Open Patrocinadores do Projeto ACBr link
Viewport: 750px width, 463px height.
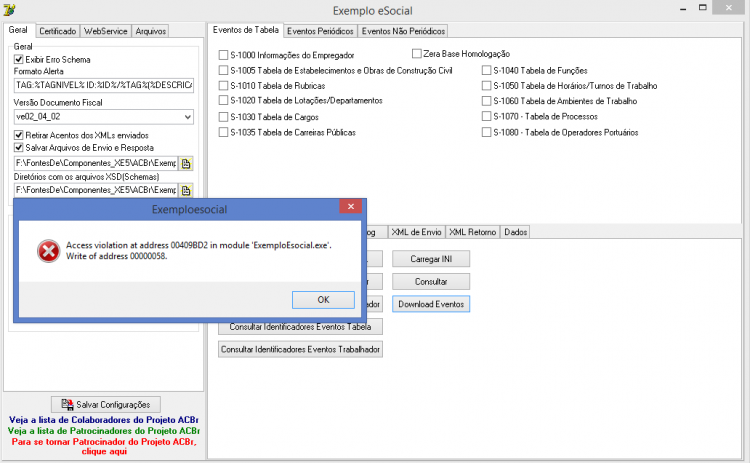(x=104, y=430)
